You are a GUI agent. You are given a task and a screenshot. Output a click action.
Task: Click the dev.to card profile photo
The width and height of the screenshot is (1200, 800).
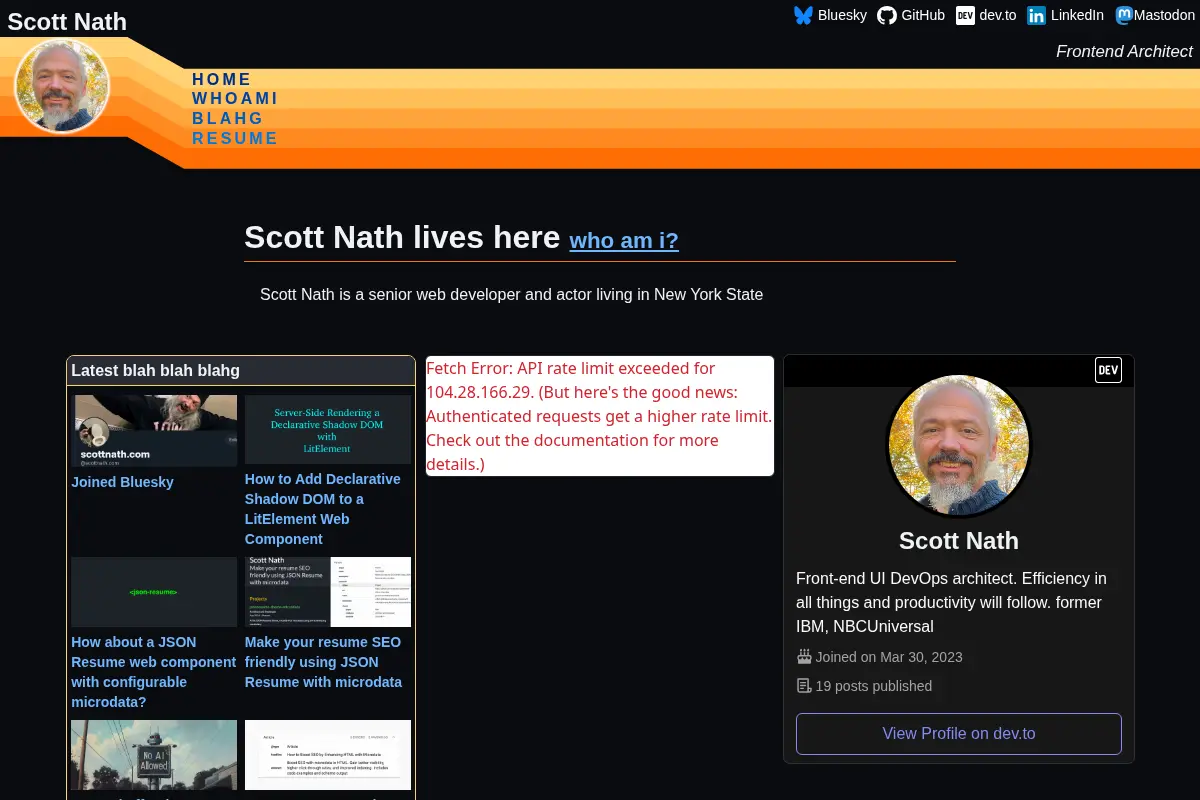pyautogui.click(x=959, y=446)
